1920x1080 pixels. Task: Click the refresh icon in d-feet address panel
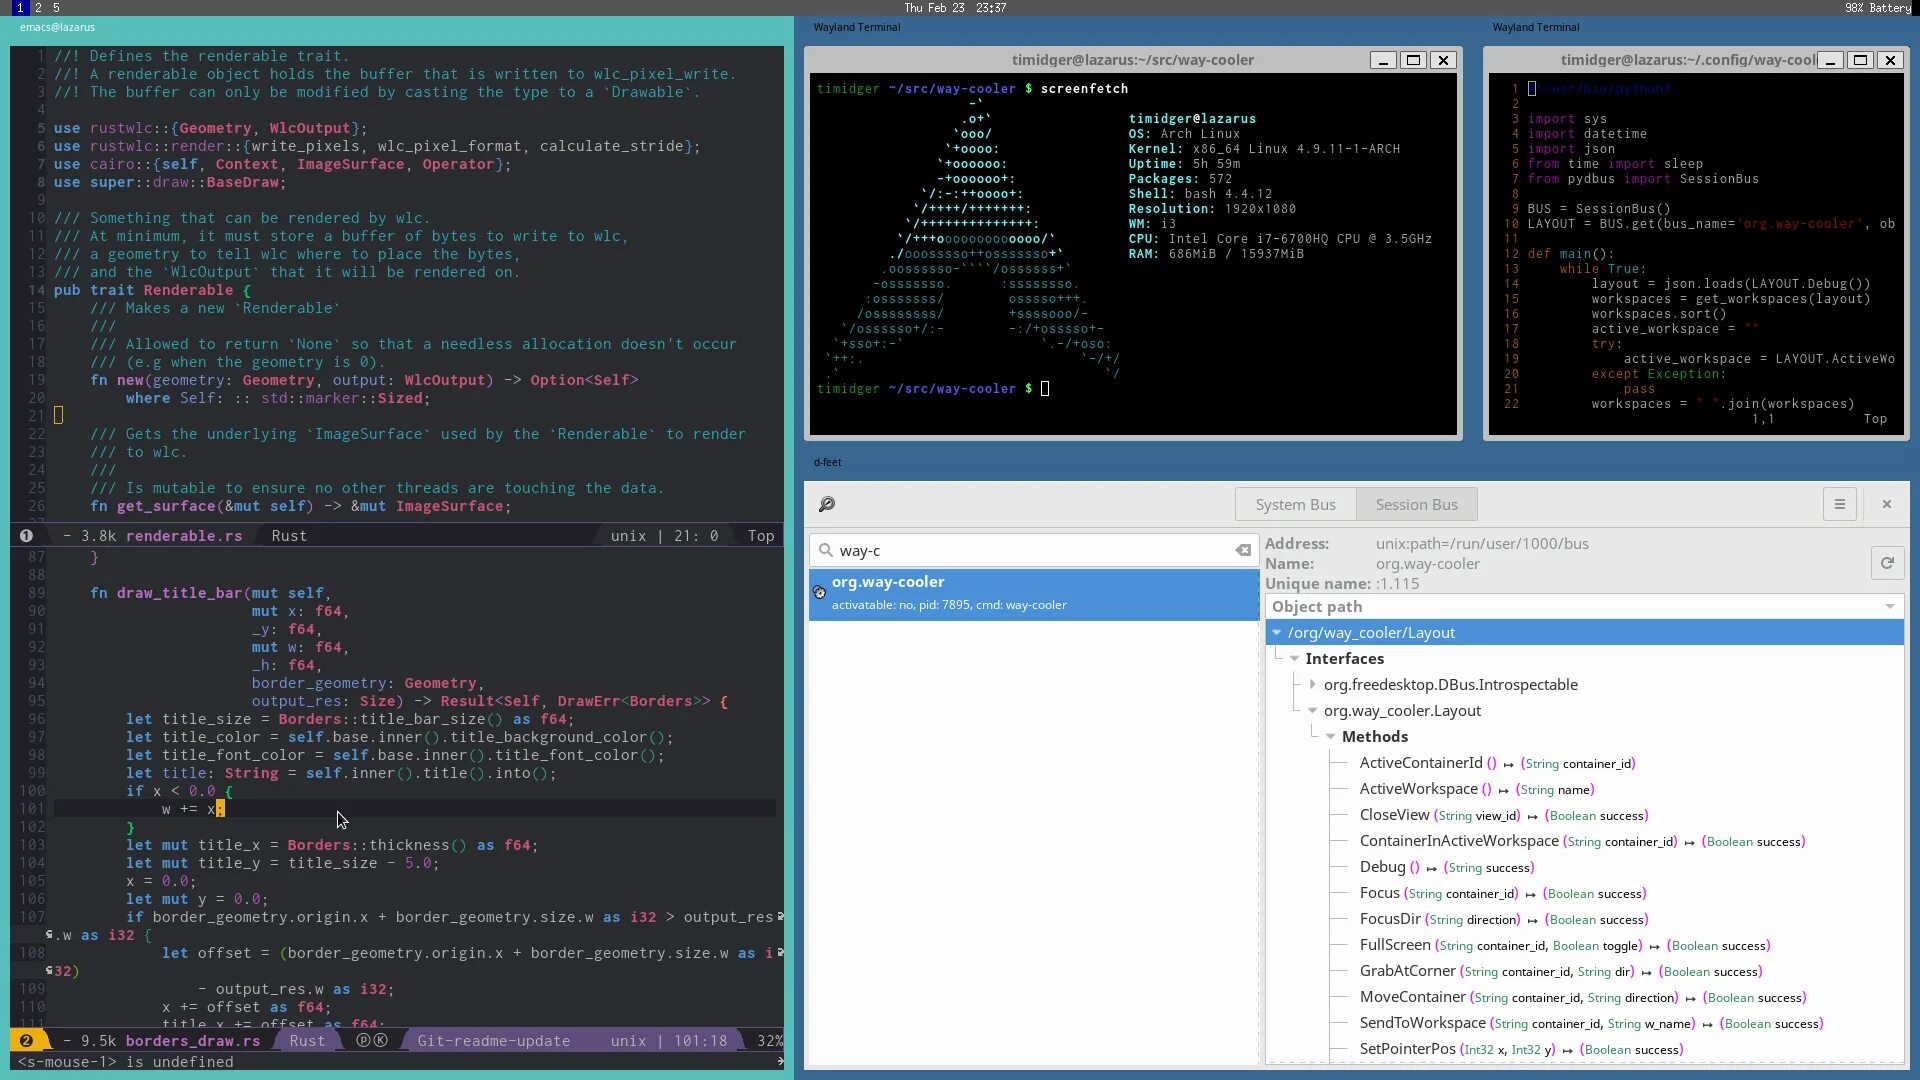[1888, 563]
